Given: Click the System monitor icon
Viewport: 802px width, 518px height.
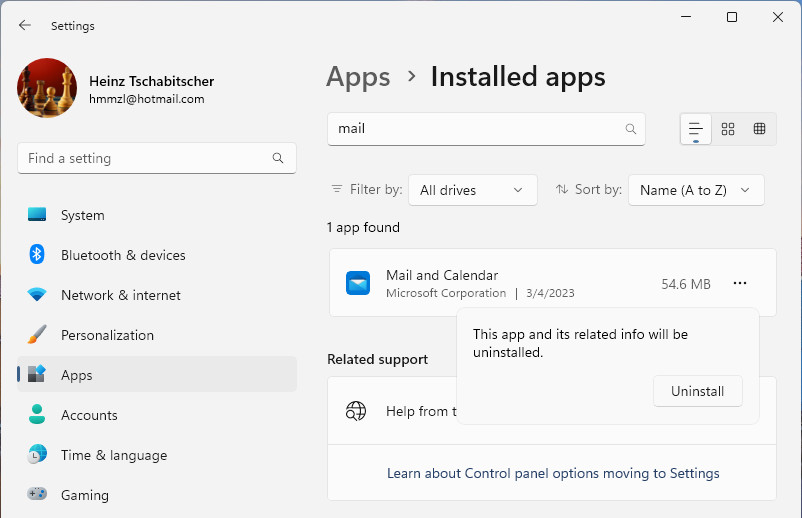Looking at the screenshot, I should 37,214.
